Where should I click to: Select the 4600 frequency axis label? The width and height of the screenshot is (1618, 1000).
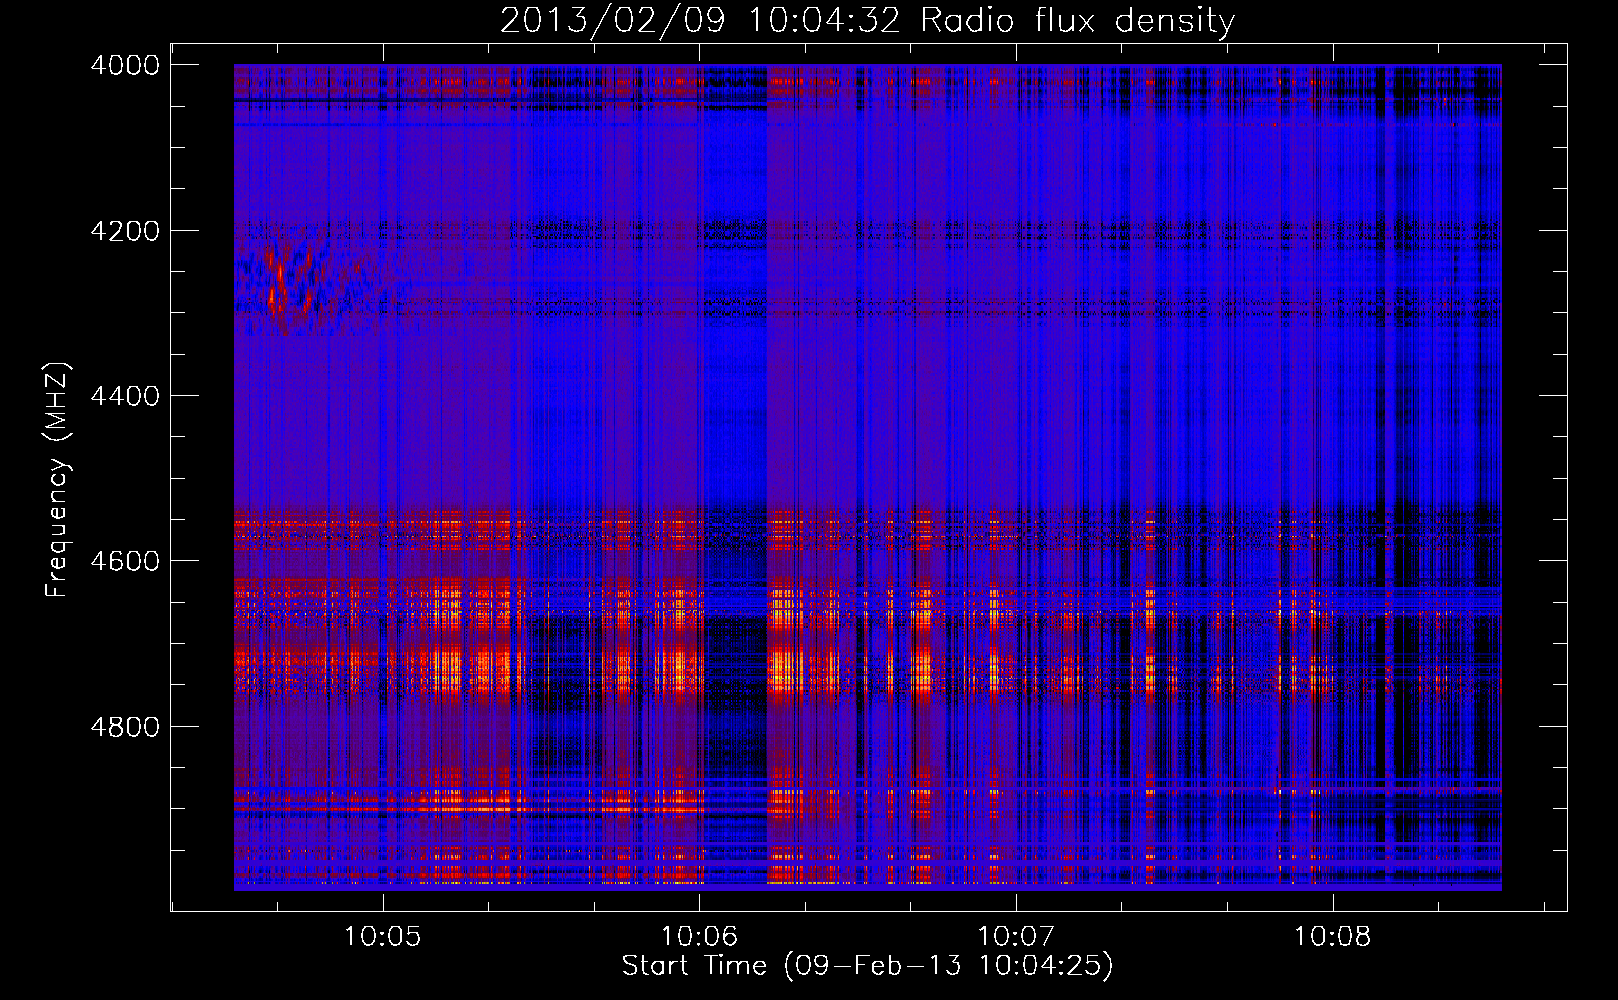(124, 561)
